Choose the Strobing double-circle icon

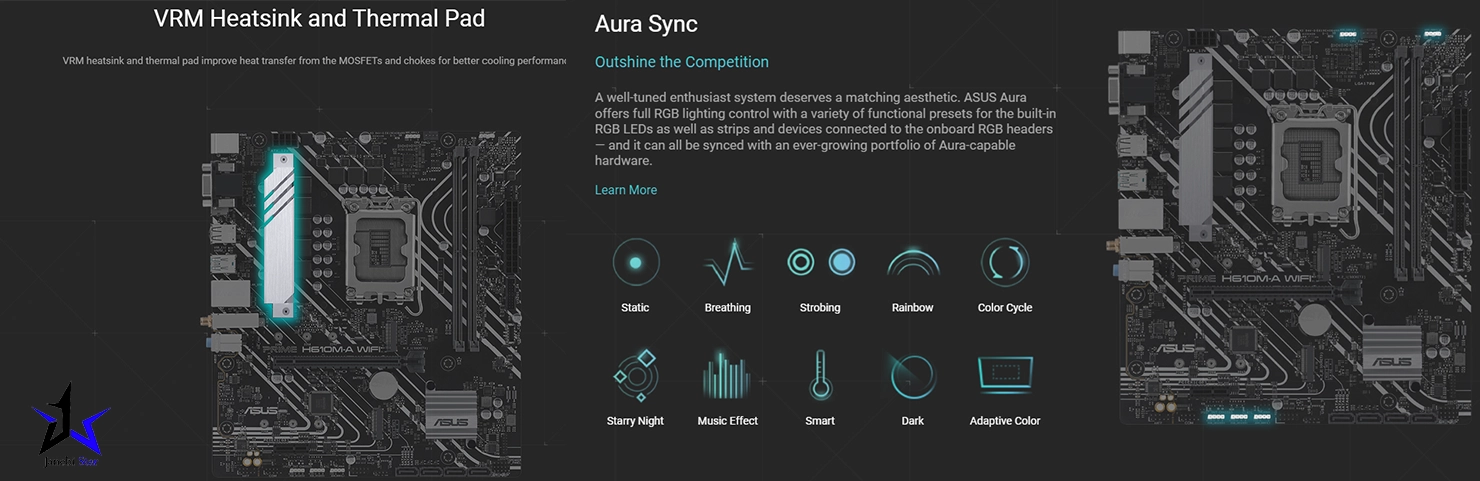(820, 263)
